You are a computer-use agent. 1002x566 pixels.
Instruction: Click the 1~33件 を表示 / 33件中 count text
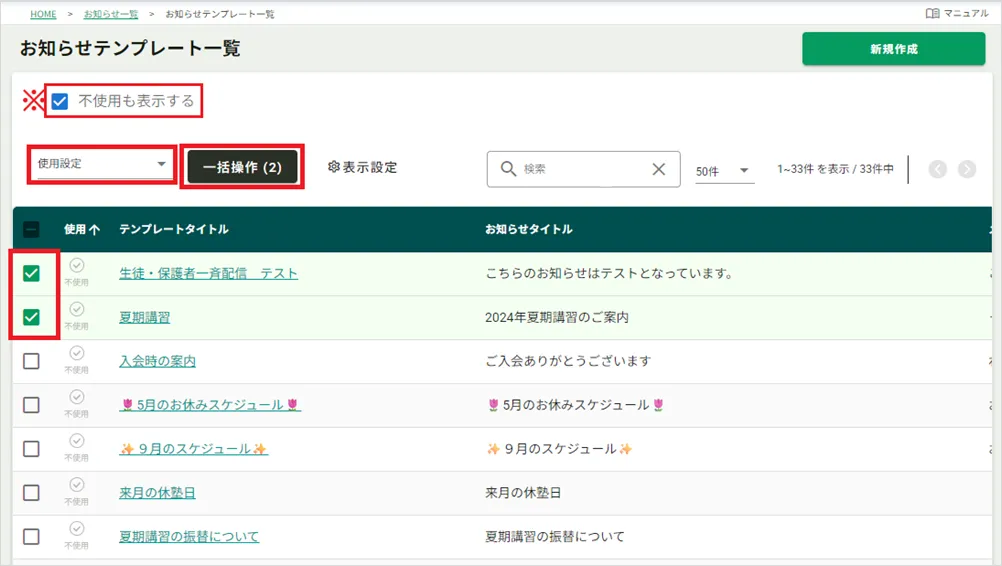(x=835, y=169)
